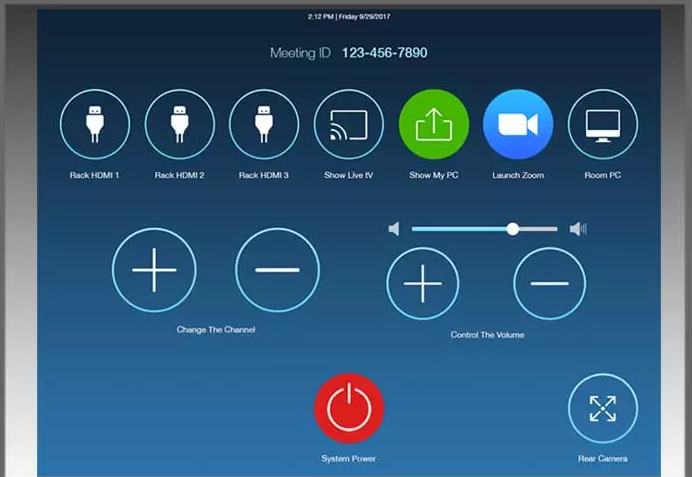Launch Zoom with the blue camera icon
692x477 pixels.
pyautogui.click(x=518, y=124)
